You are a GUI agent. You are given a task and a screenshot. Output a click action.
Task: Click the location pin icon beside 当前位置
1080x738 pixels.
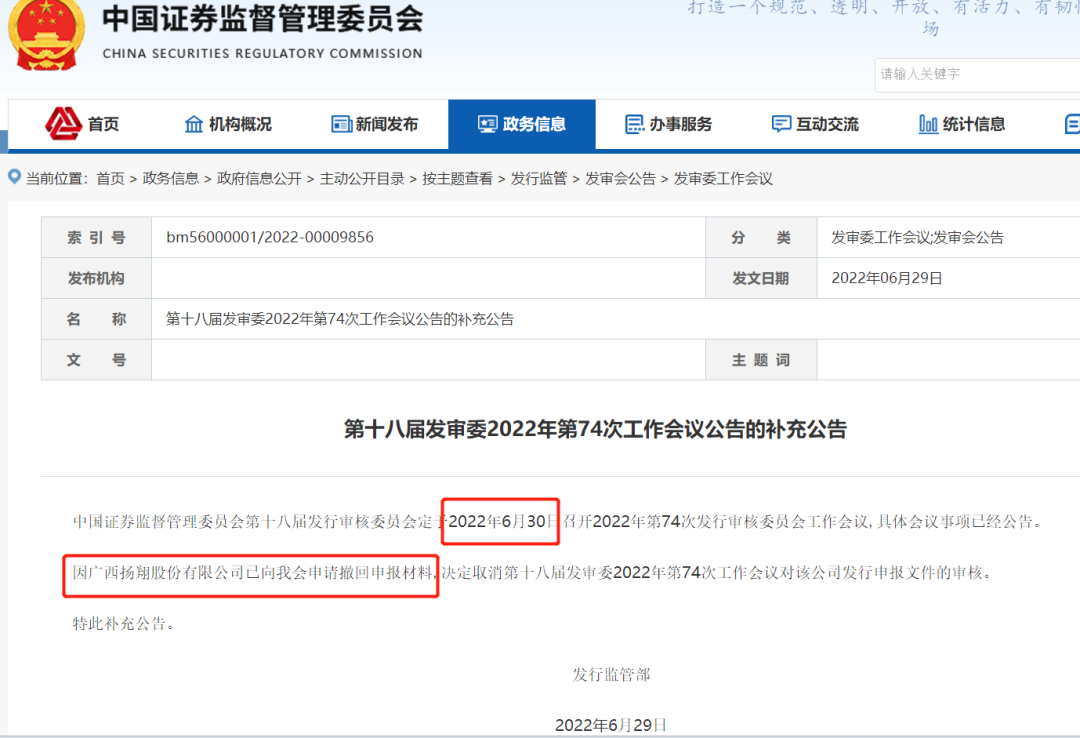click(14, 176)
